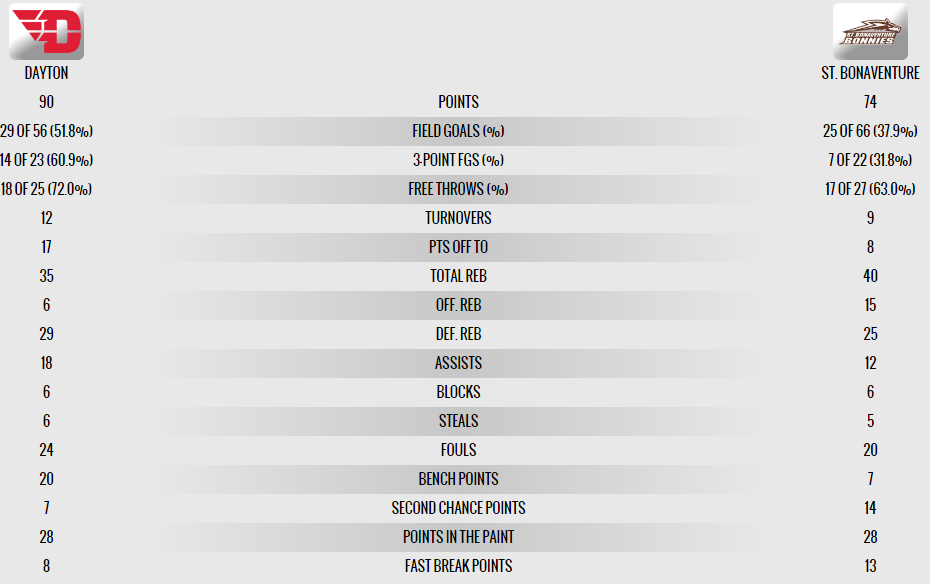
Task: Click St. Bonaventure's 17 OF 27 free throws
Action: click(x=870, y=189)
